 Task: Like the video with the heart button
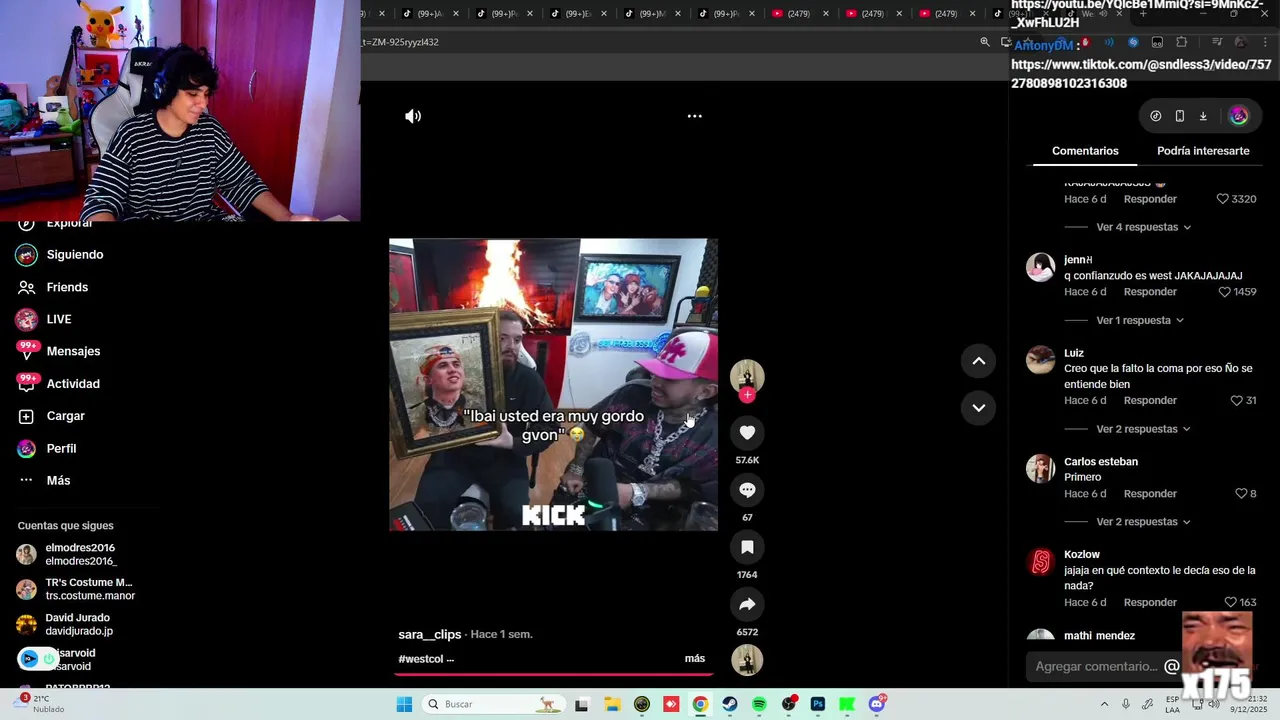tap(747, 432)
